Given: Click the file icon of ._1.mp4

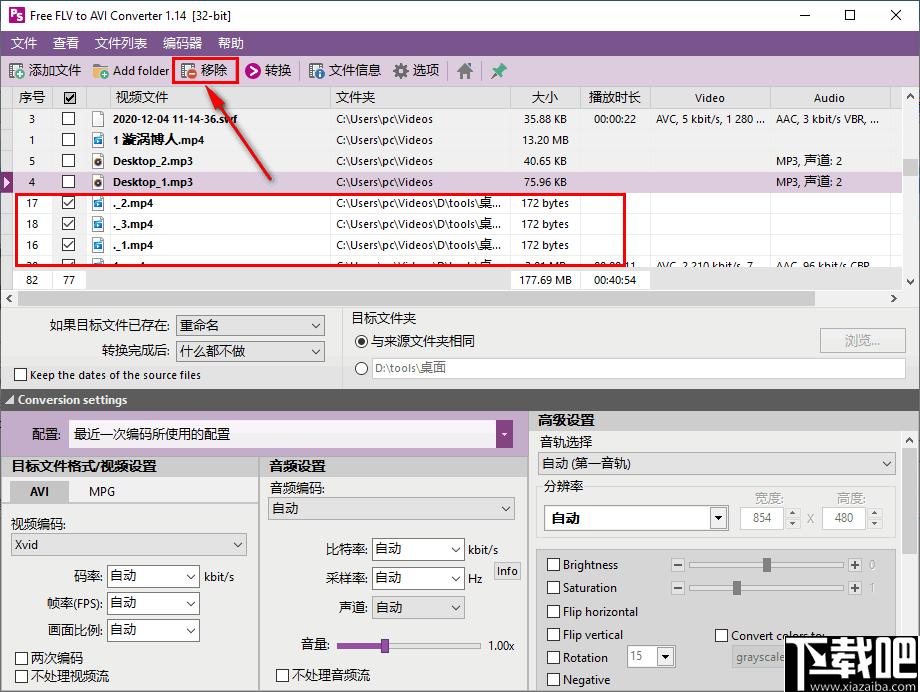Looking at the screenshot, I should [98, 245].
